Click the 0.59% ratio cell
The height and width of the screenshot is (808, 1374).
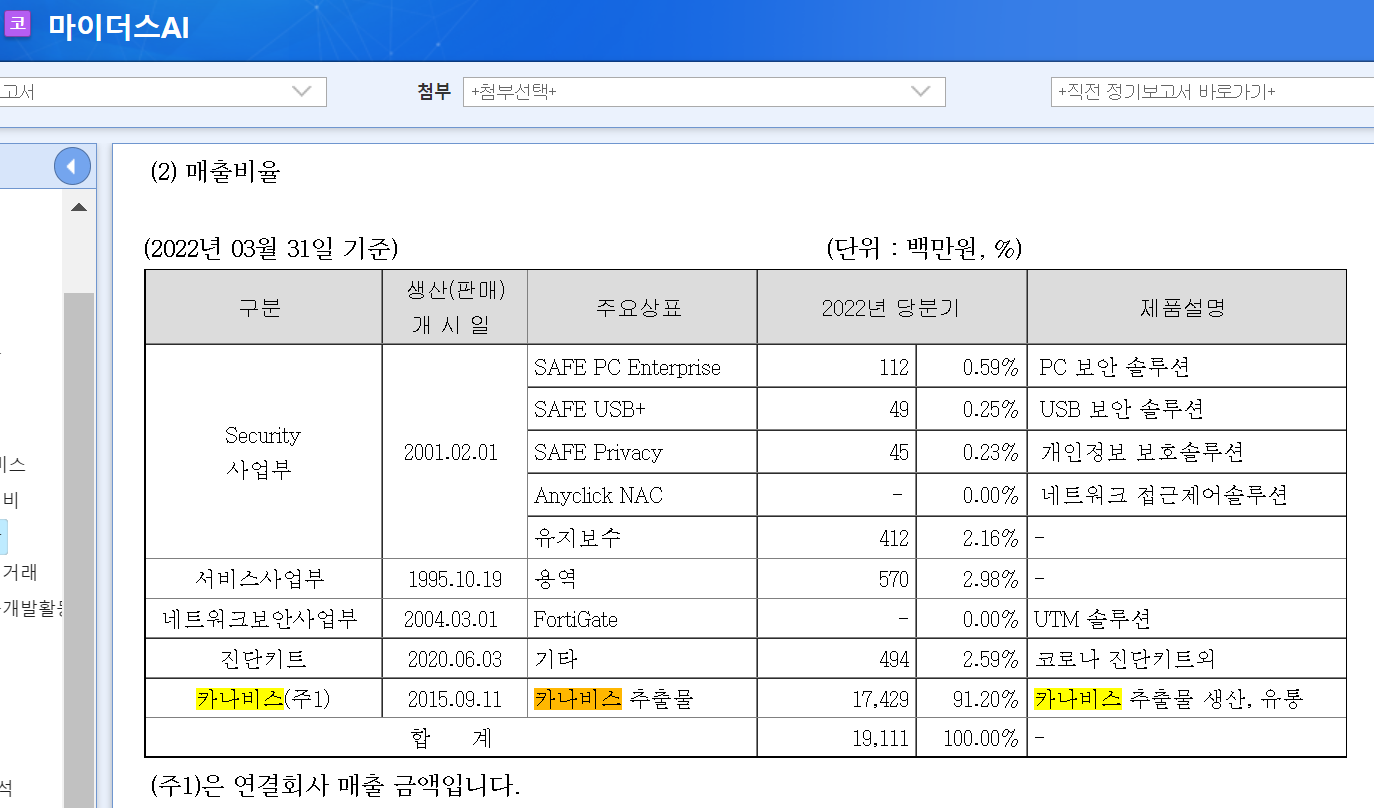coord(971,367)
